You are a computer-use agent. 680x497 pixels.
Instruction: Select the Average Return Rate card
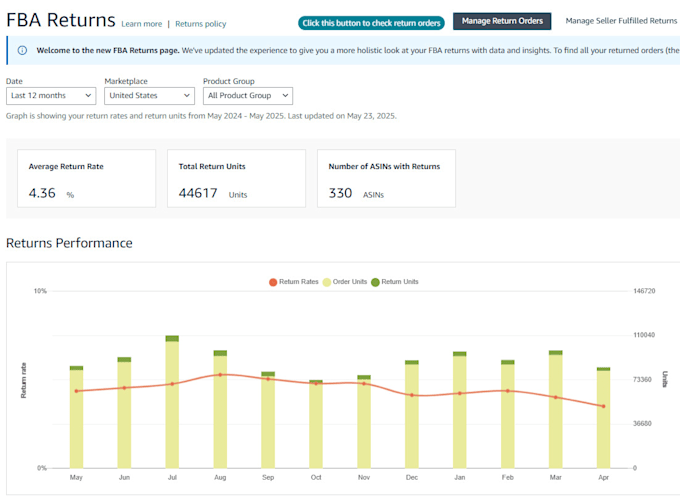coord(86,178)
